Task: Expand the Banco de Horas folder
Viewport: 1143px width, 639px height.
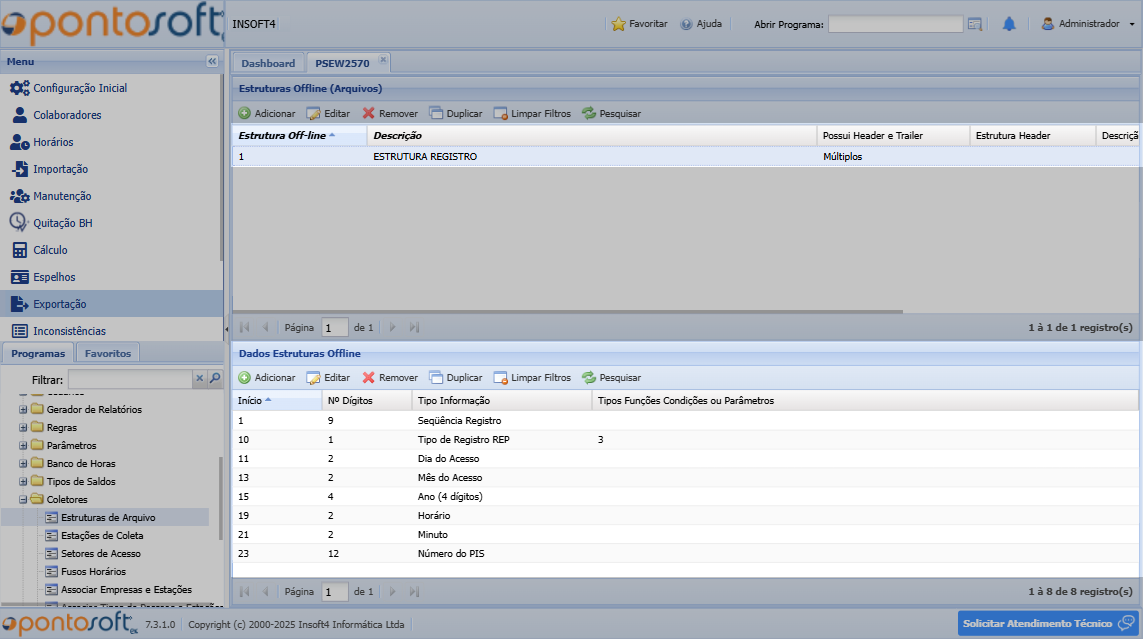Action: (23, 464)
